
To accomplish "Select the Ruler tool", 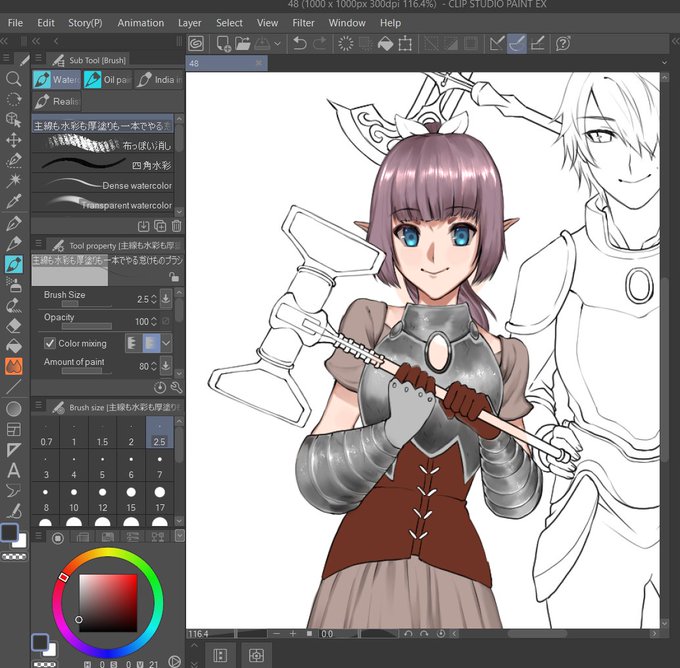I will [x=13, y=449].
